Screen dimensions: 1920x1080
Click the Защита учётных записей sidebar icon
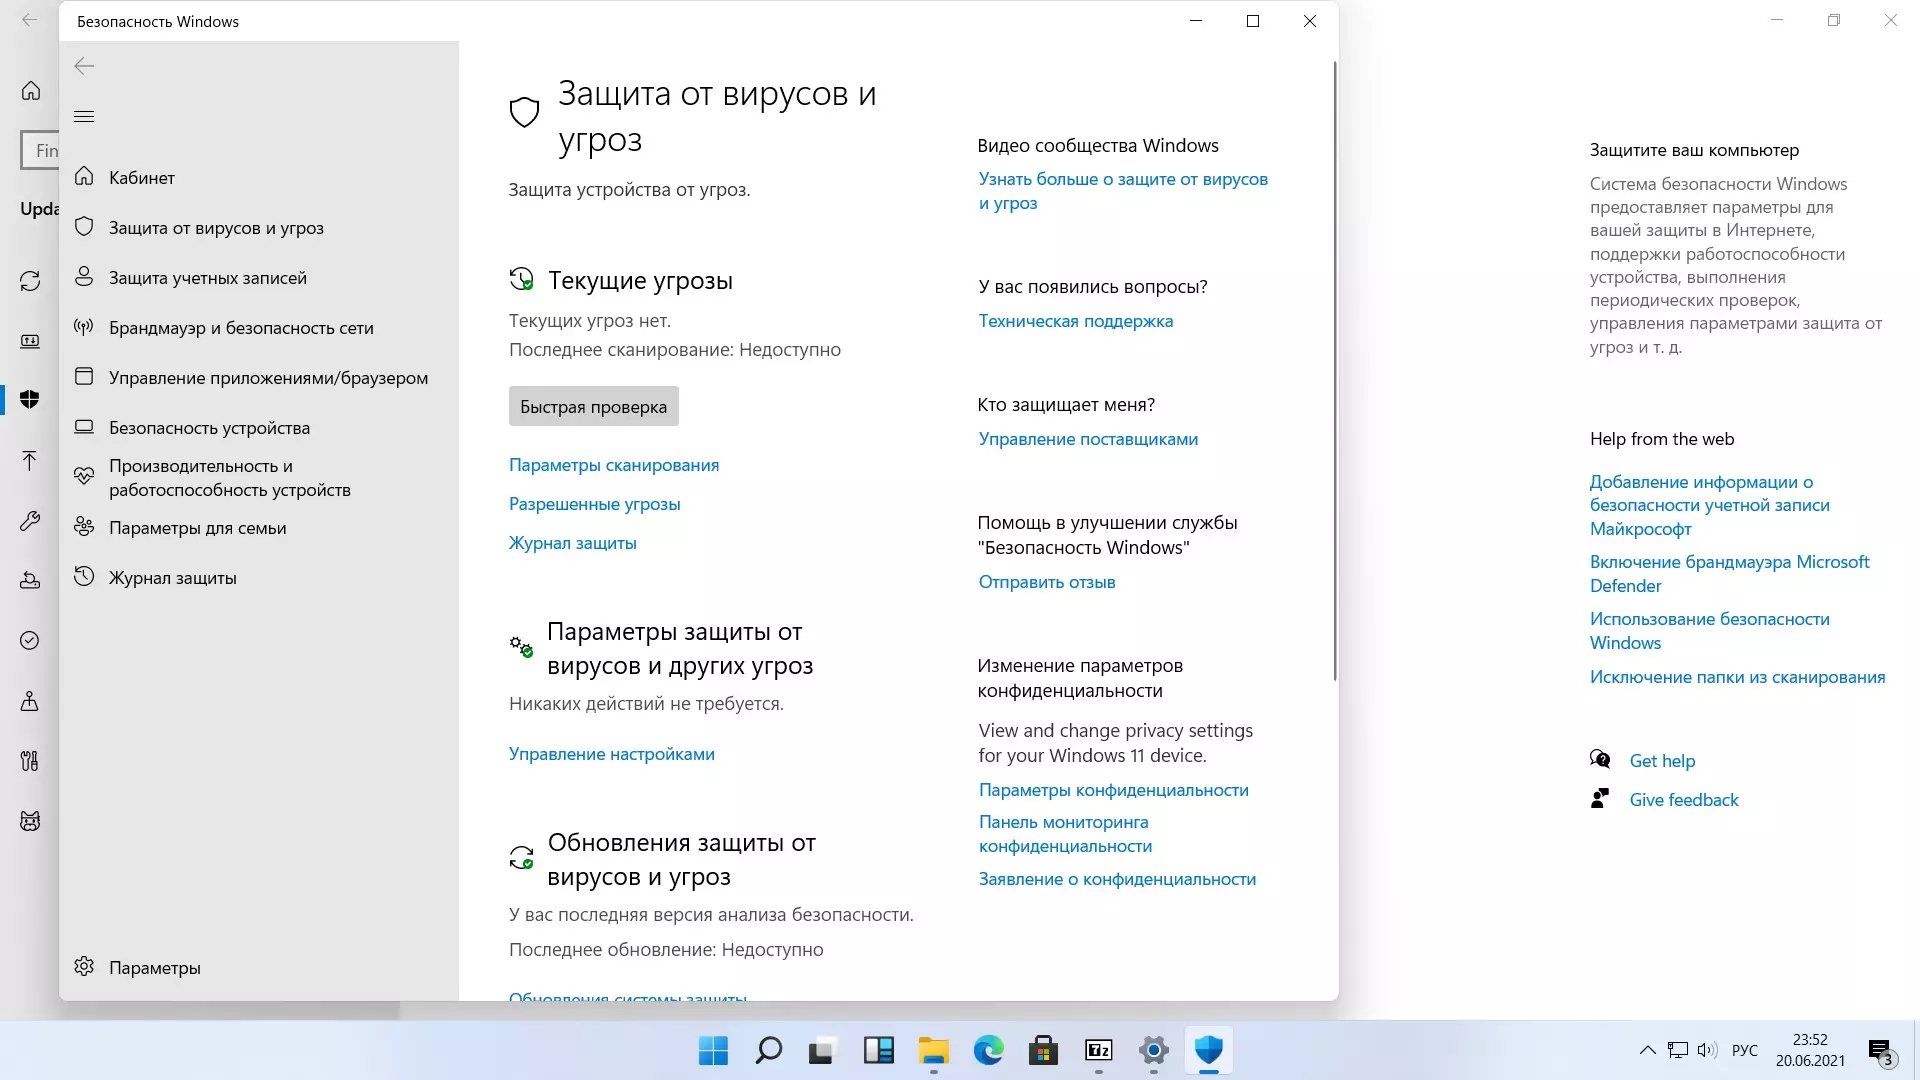[84, 277]
